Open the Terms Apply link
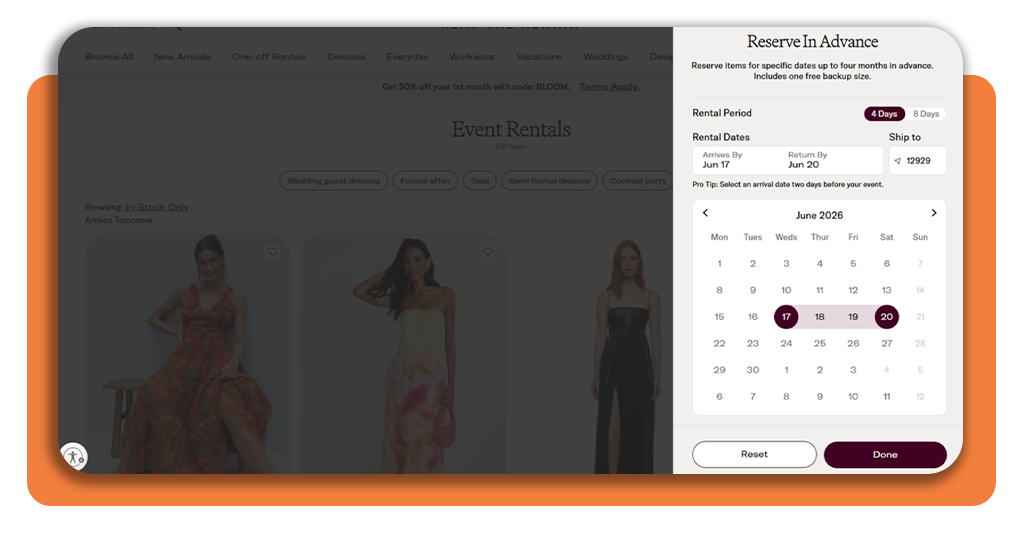 click(x=609, y=87)
